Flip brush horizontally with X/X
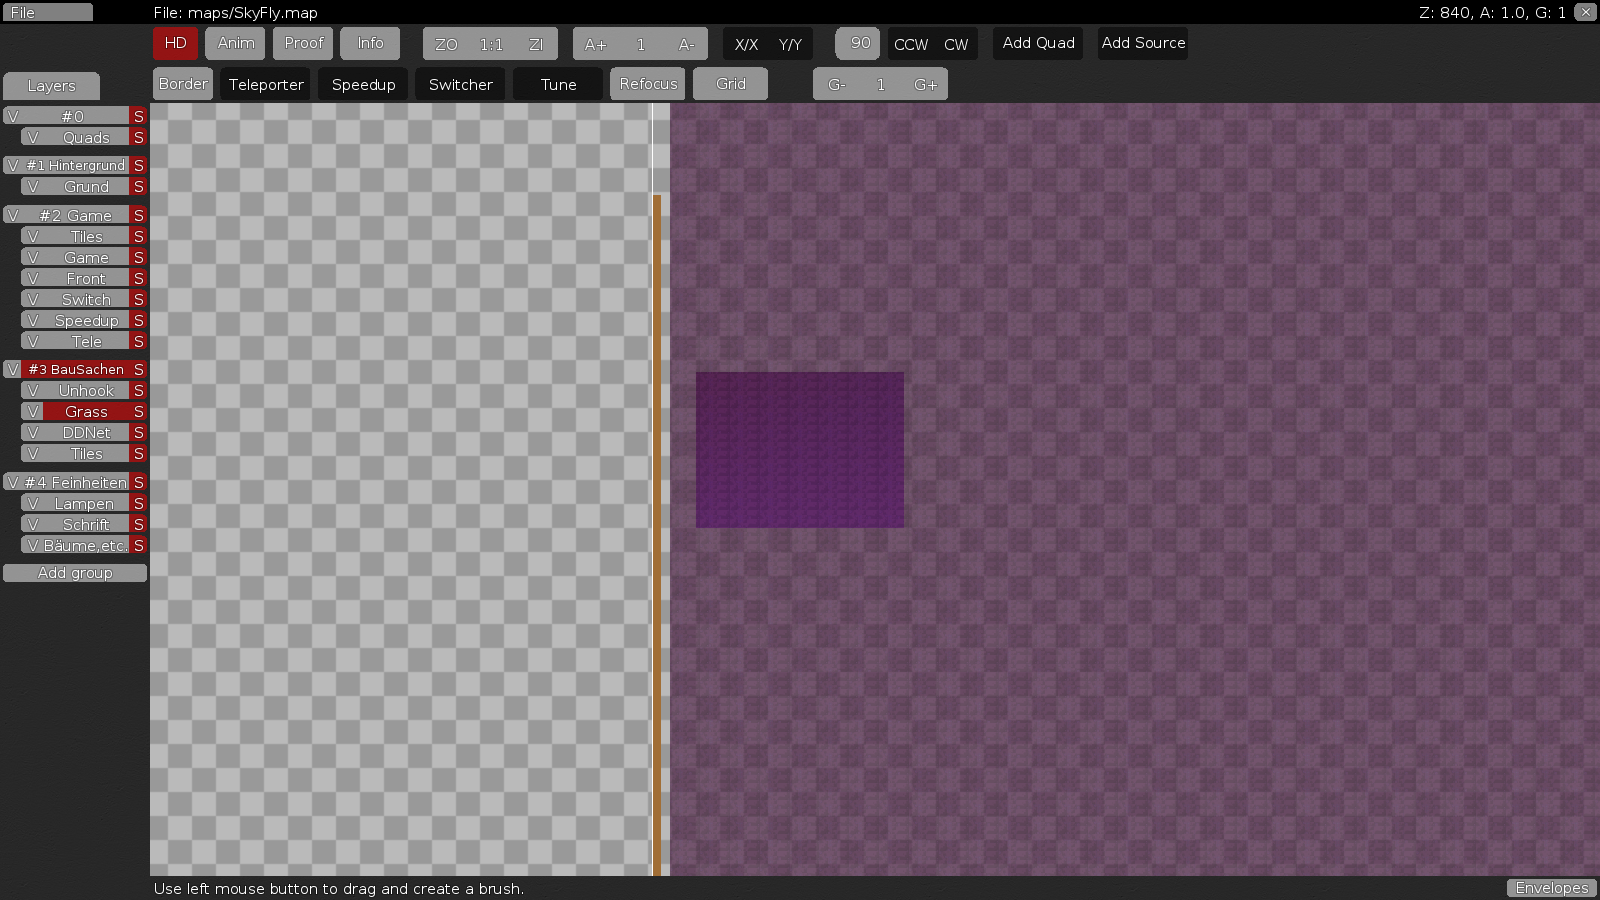Image resolution: width=1600 pixels, height=900 pixels. (x=746, y=43)
